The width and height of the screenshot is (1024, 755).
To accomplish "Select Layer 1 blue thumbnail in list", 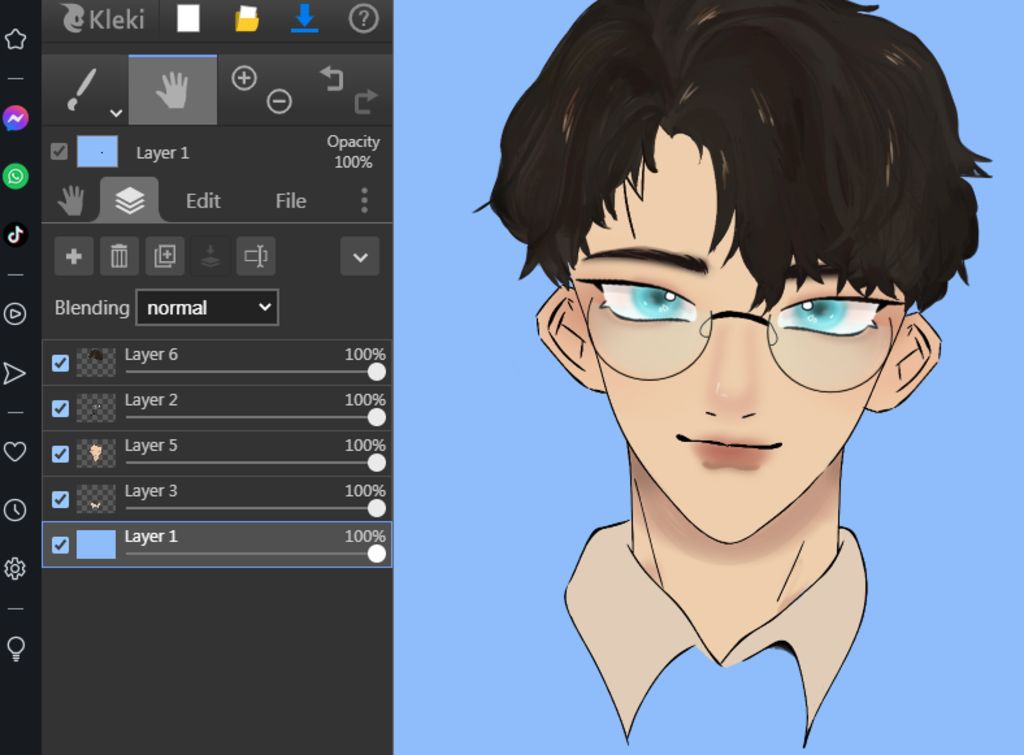I will [x=96, y=544].
